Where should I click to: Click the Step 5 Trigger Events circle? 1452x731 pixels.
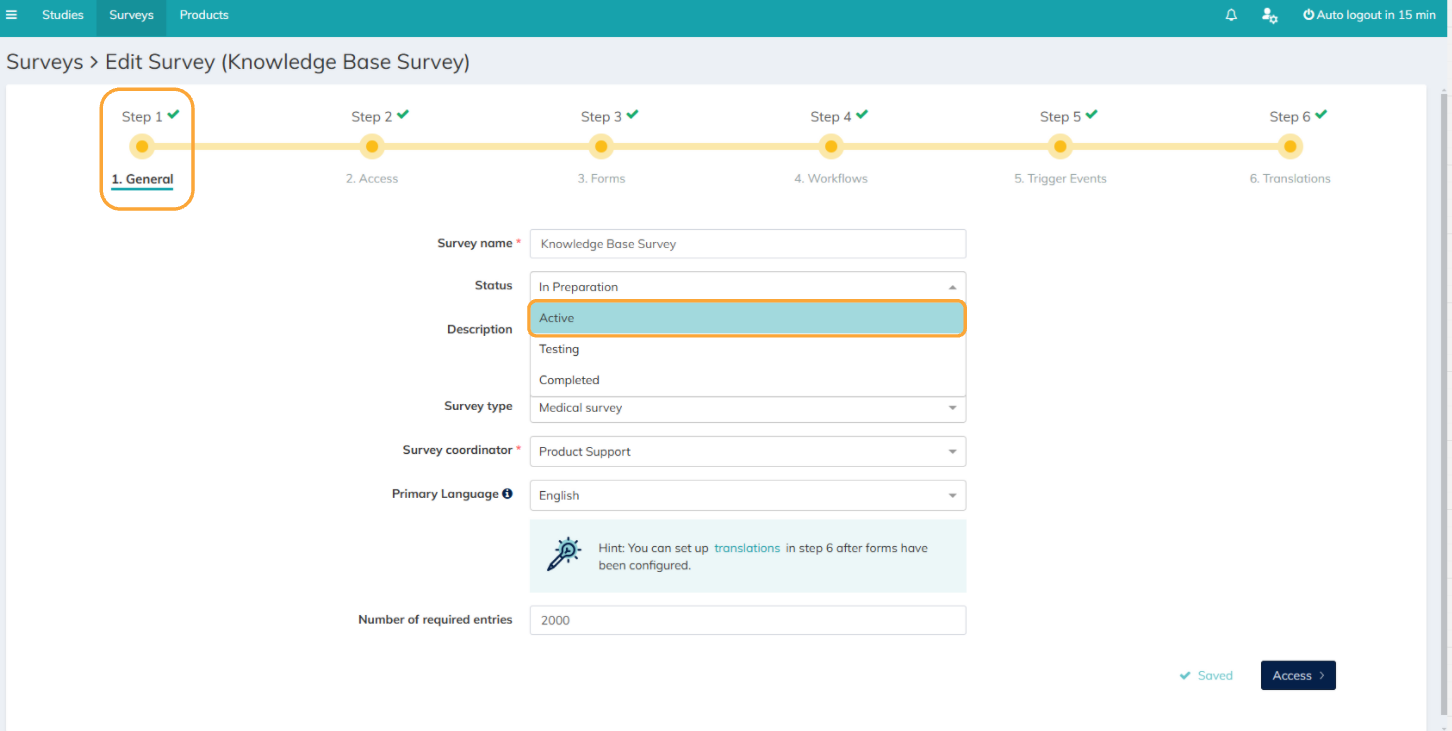(x=1060, y=147)
